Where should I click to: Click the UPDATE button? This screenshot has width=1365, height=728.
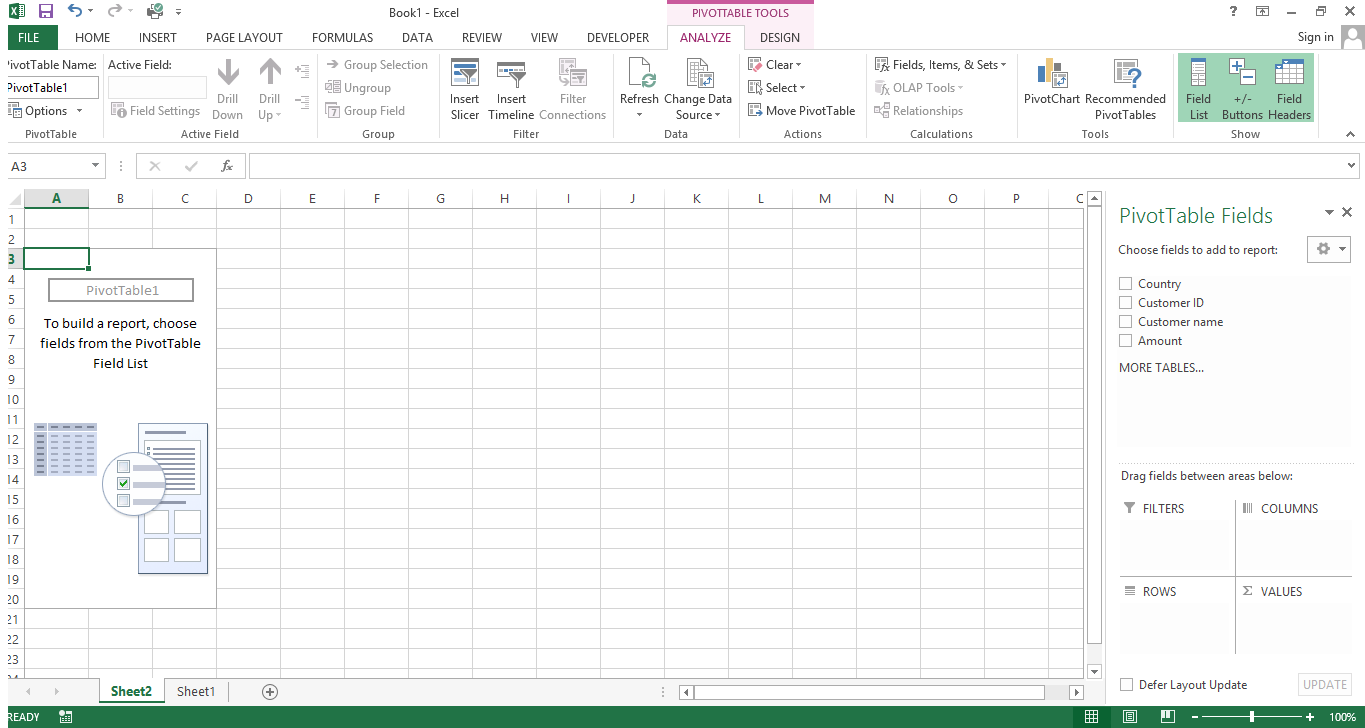coord(1325,685)
